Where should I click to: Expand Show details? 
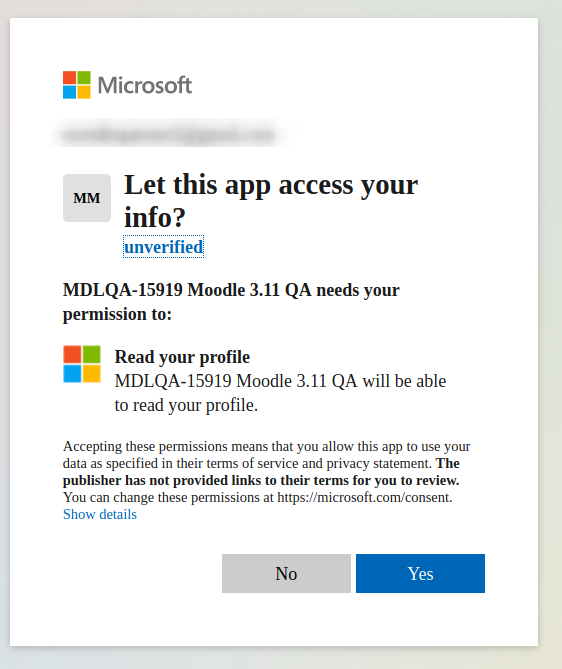tap(100, 514)
